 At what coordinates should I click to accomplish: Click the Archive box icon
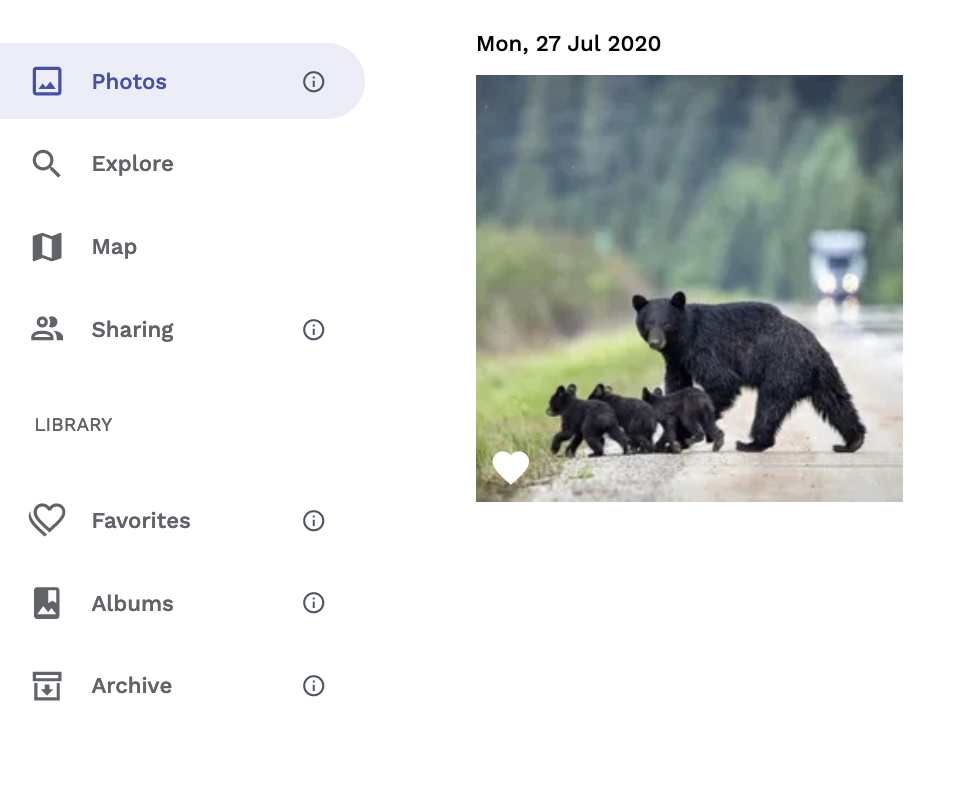point(47,686)
